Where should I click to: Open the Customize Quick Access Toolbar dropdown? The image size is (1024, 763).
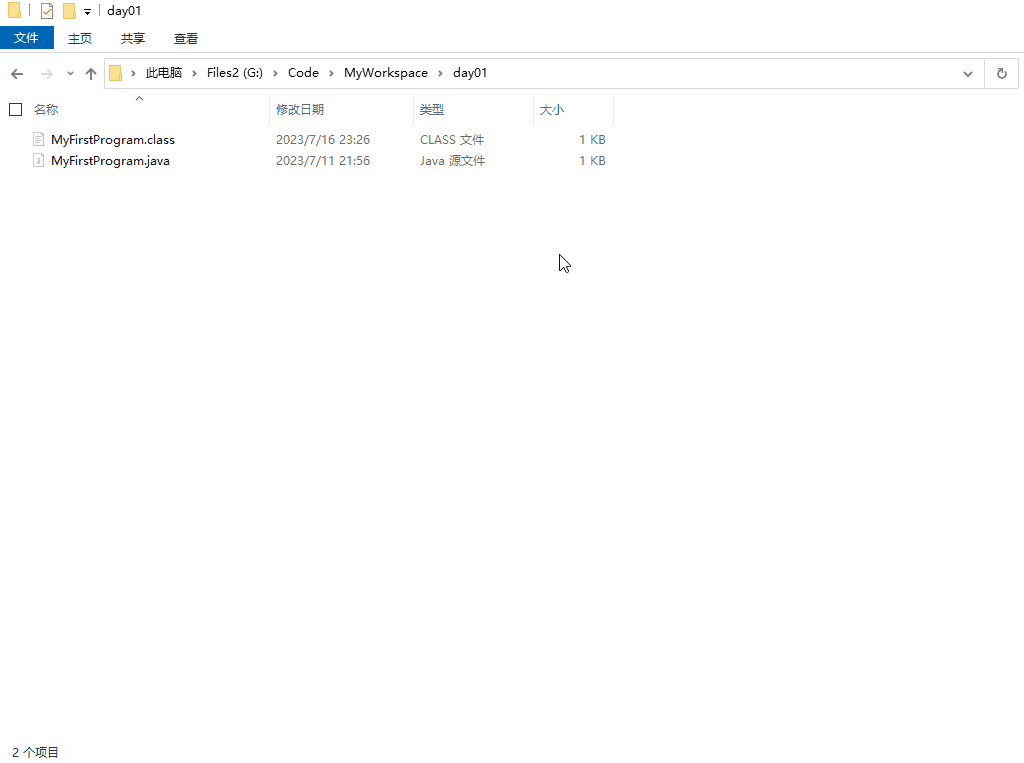pos(87,12)
